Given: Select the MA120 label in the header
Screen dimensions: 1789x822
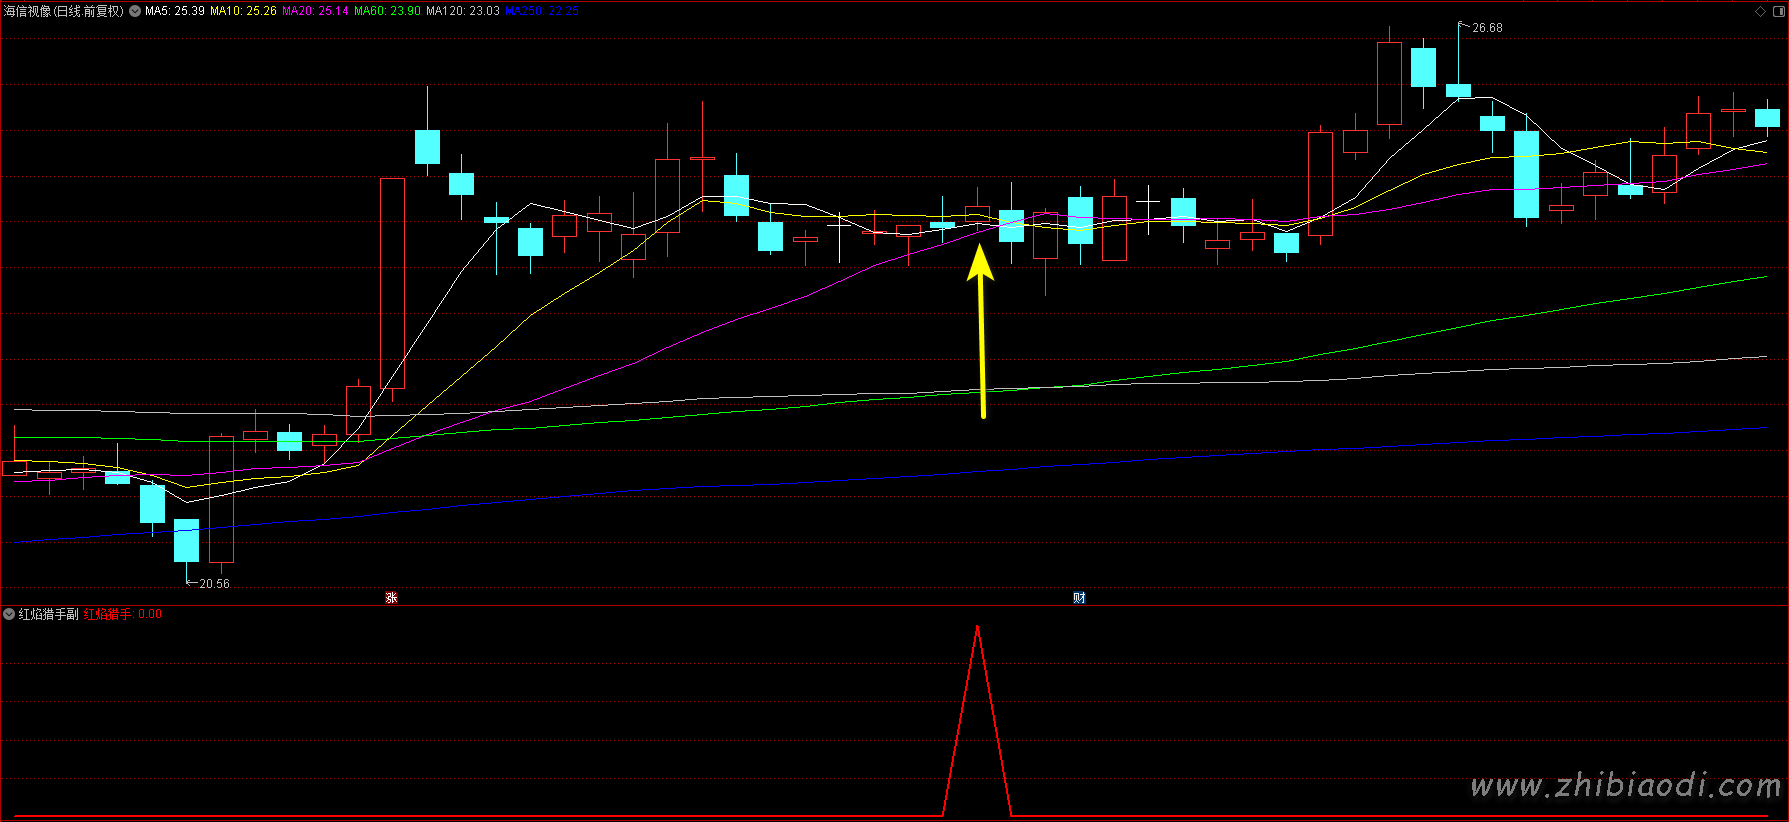Looking at the screenshot, I should 462,11.
